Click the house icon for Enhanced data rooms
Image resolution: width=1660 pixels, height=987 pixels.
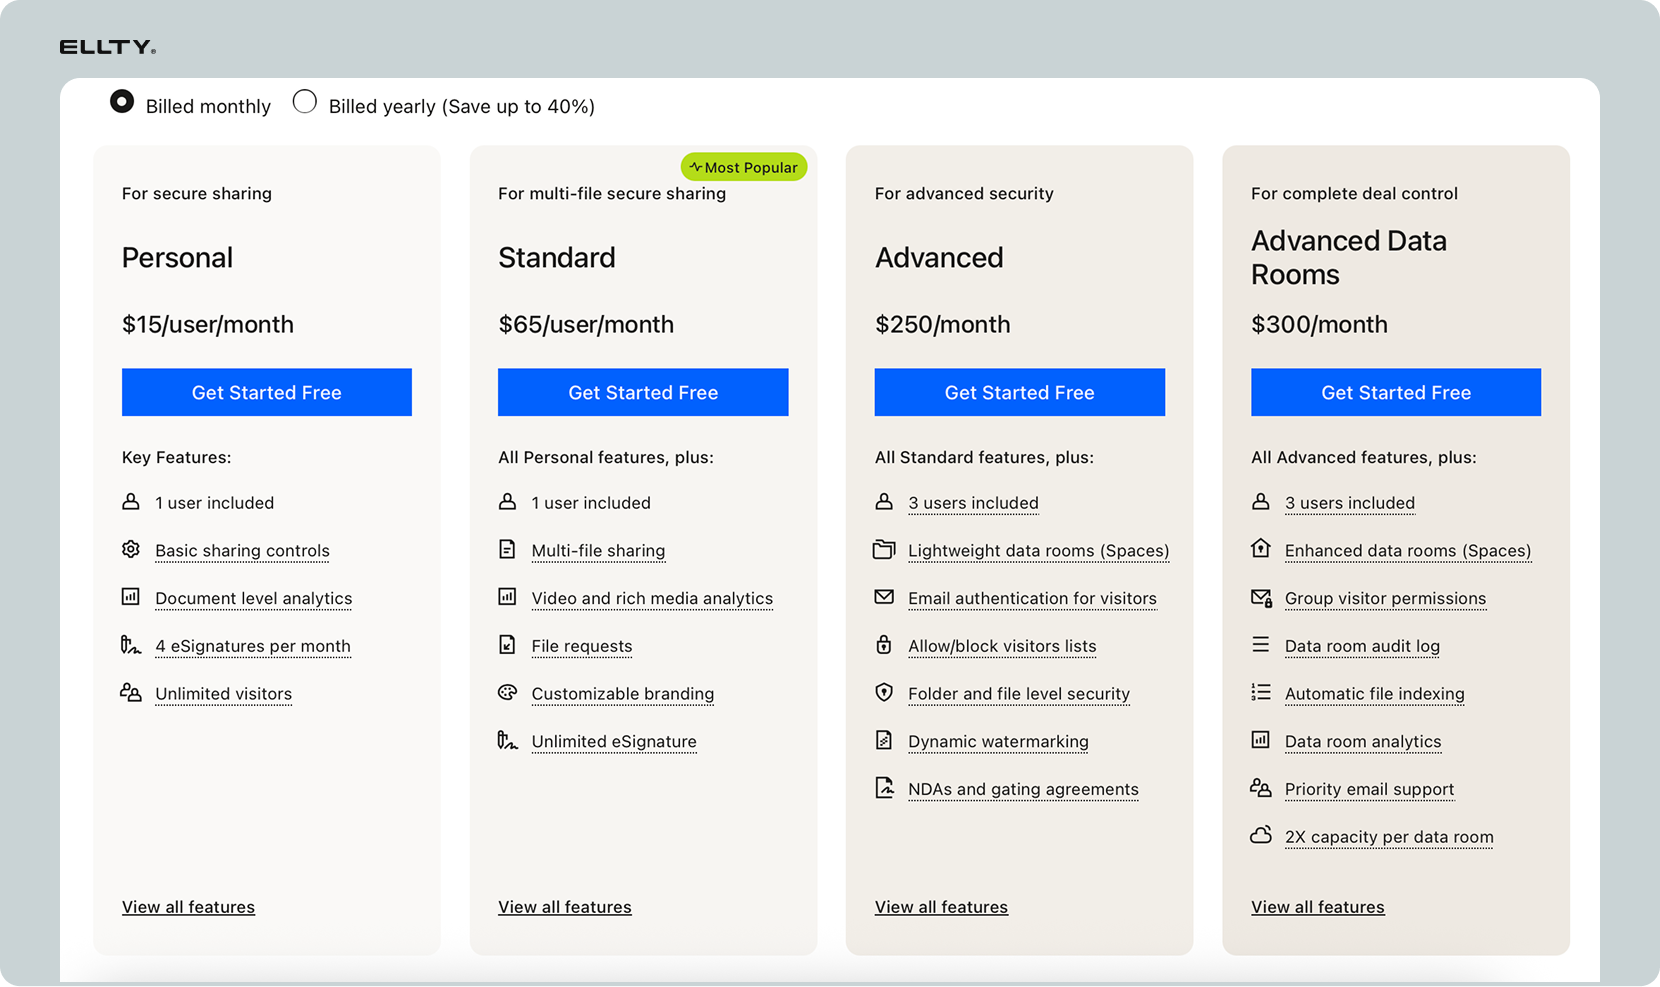click(x=1261, y=549)
